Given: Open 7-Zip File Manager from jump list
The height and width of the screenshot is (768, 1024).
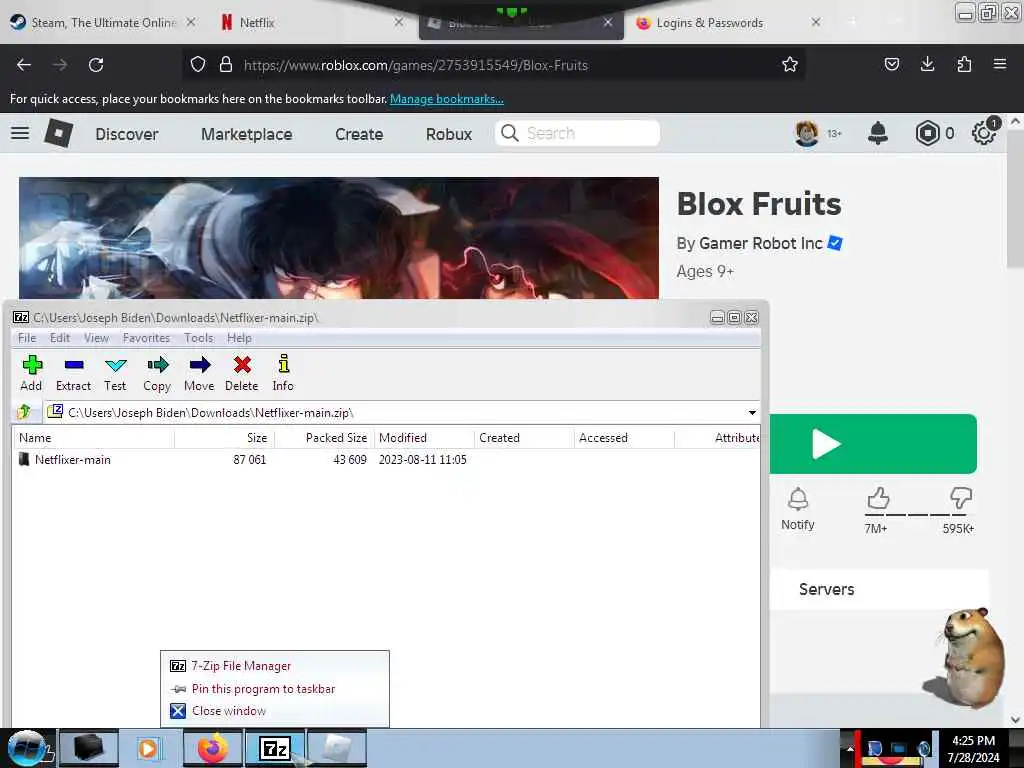Looking at the screenshot, I should coord(275,666).
